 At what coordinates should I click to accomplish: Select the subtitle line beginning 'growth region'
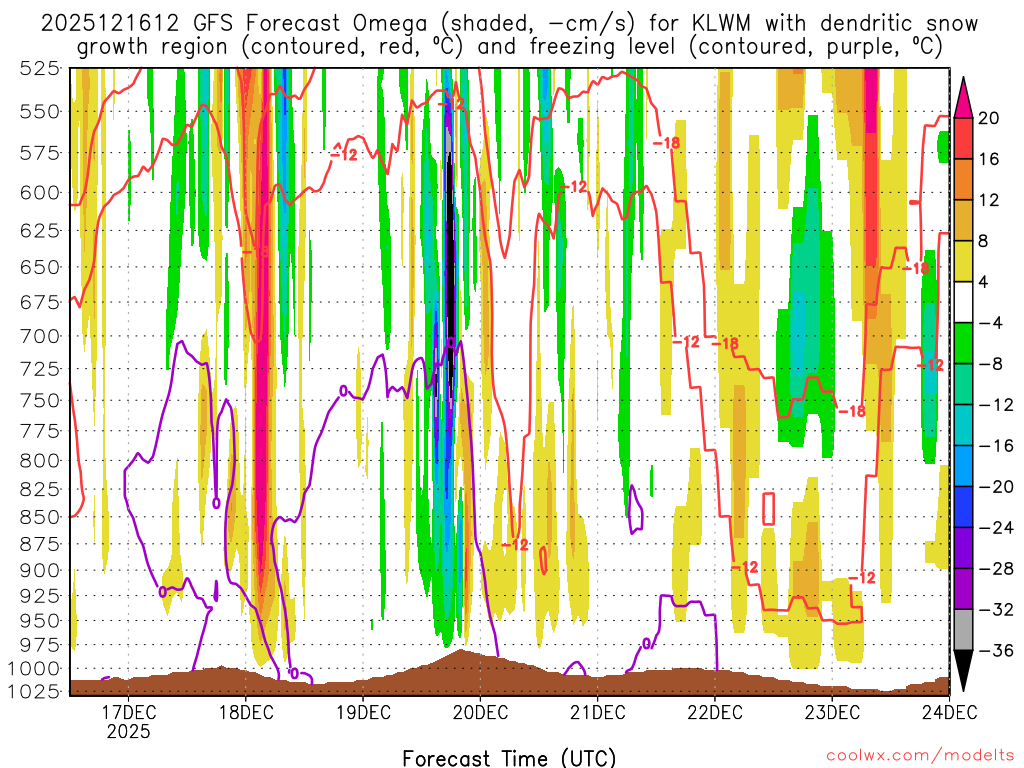509,47
